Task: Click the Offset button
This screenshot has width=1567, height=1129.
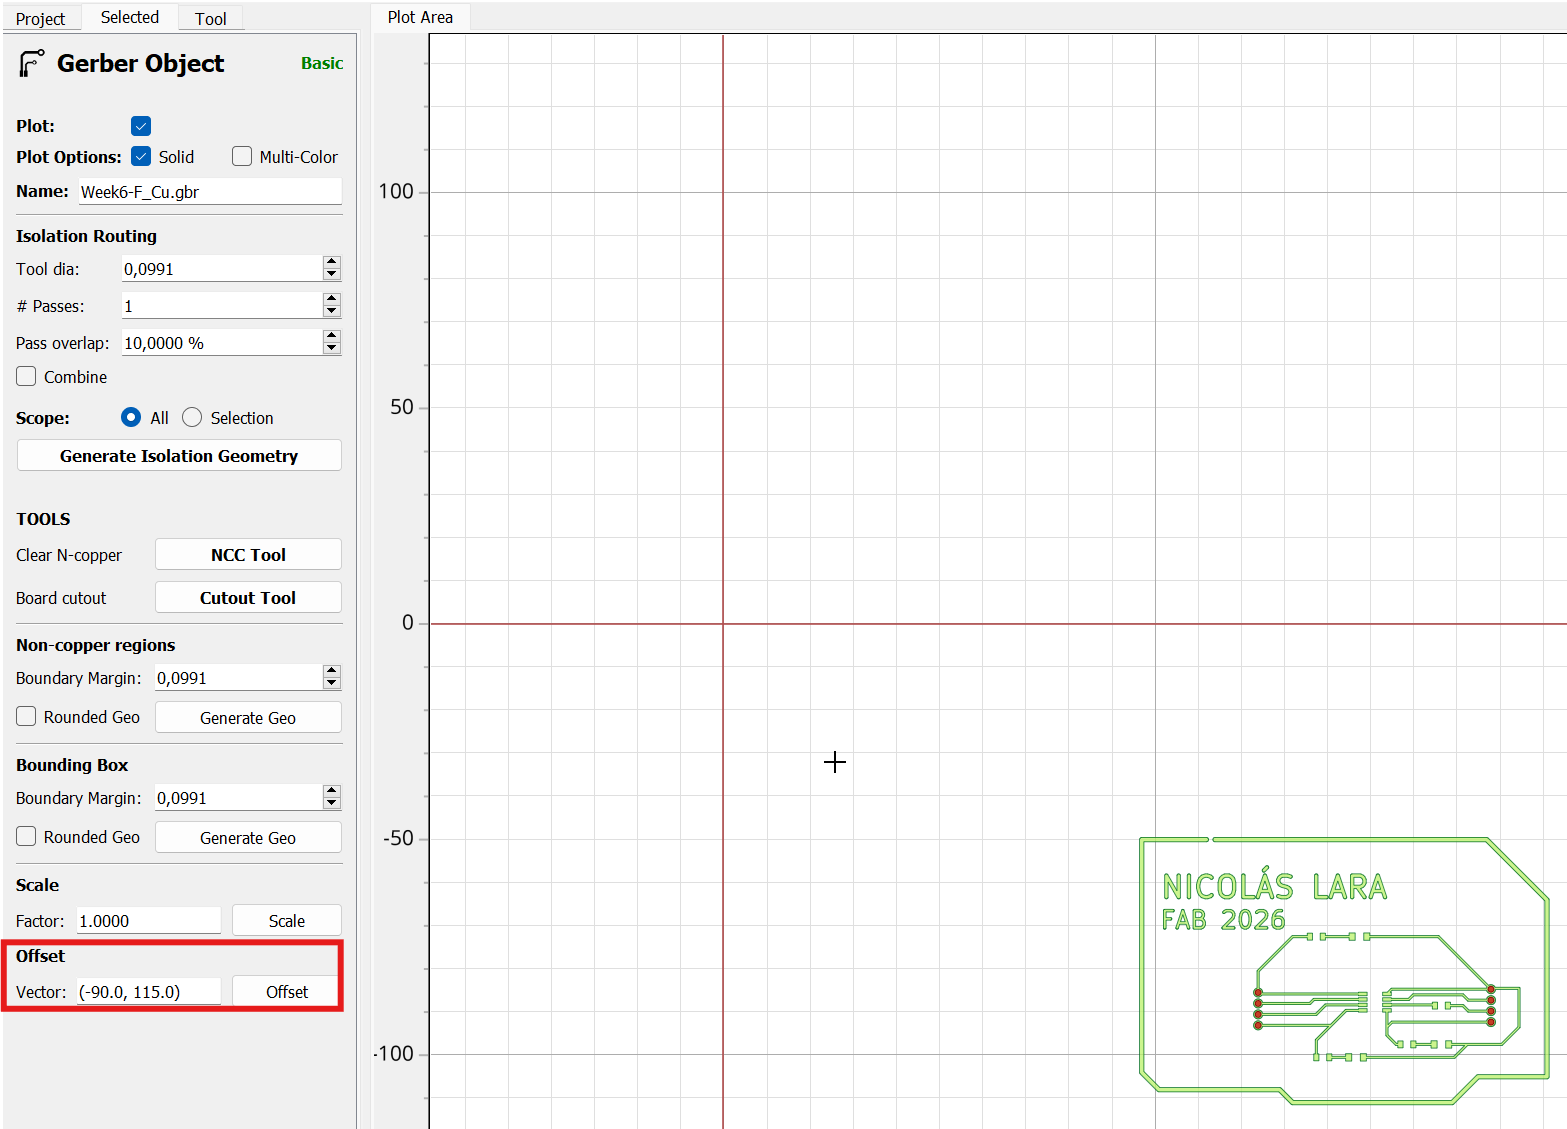Action: (x=287, y=992)
